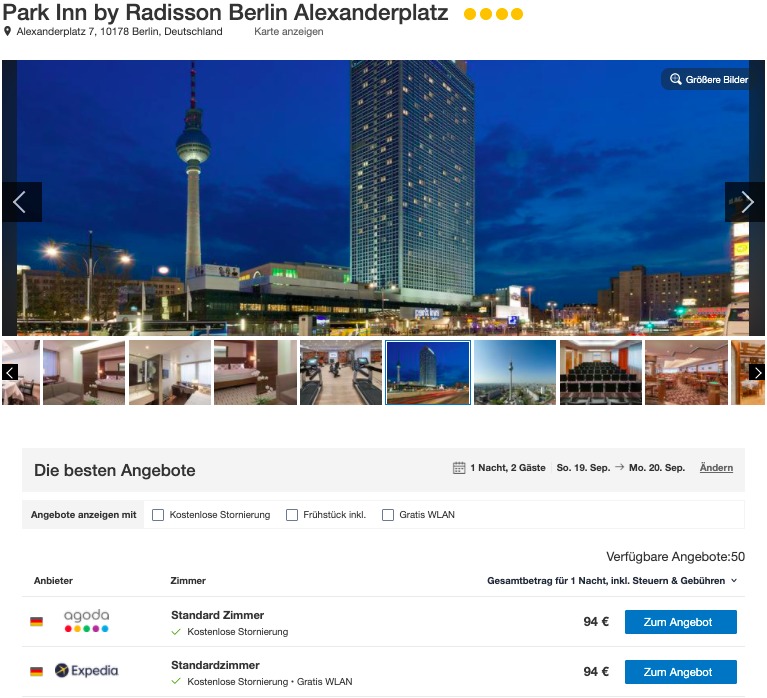The image size is (767, 698).
Task: Click the Expedia provider logo
Action: pos(87,671)
